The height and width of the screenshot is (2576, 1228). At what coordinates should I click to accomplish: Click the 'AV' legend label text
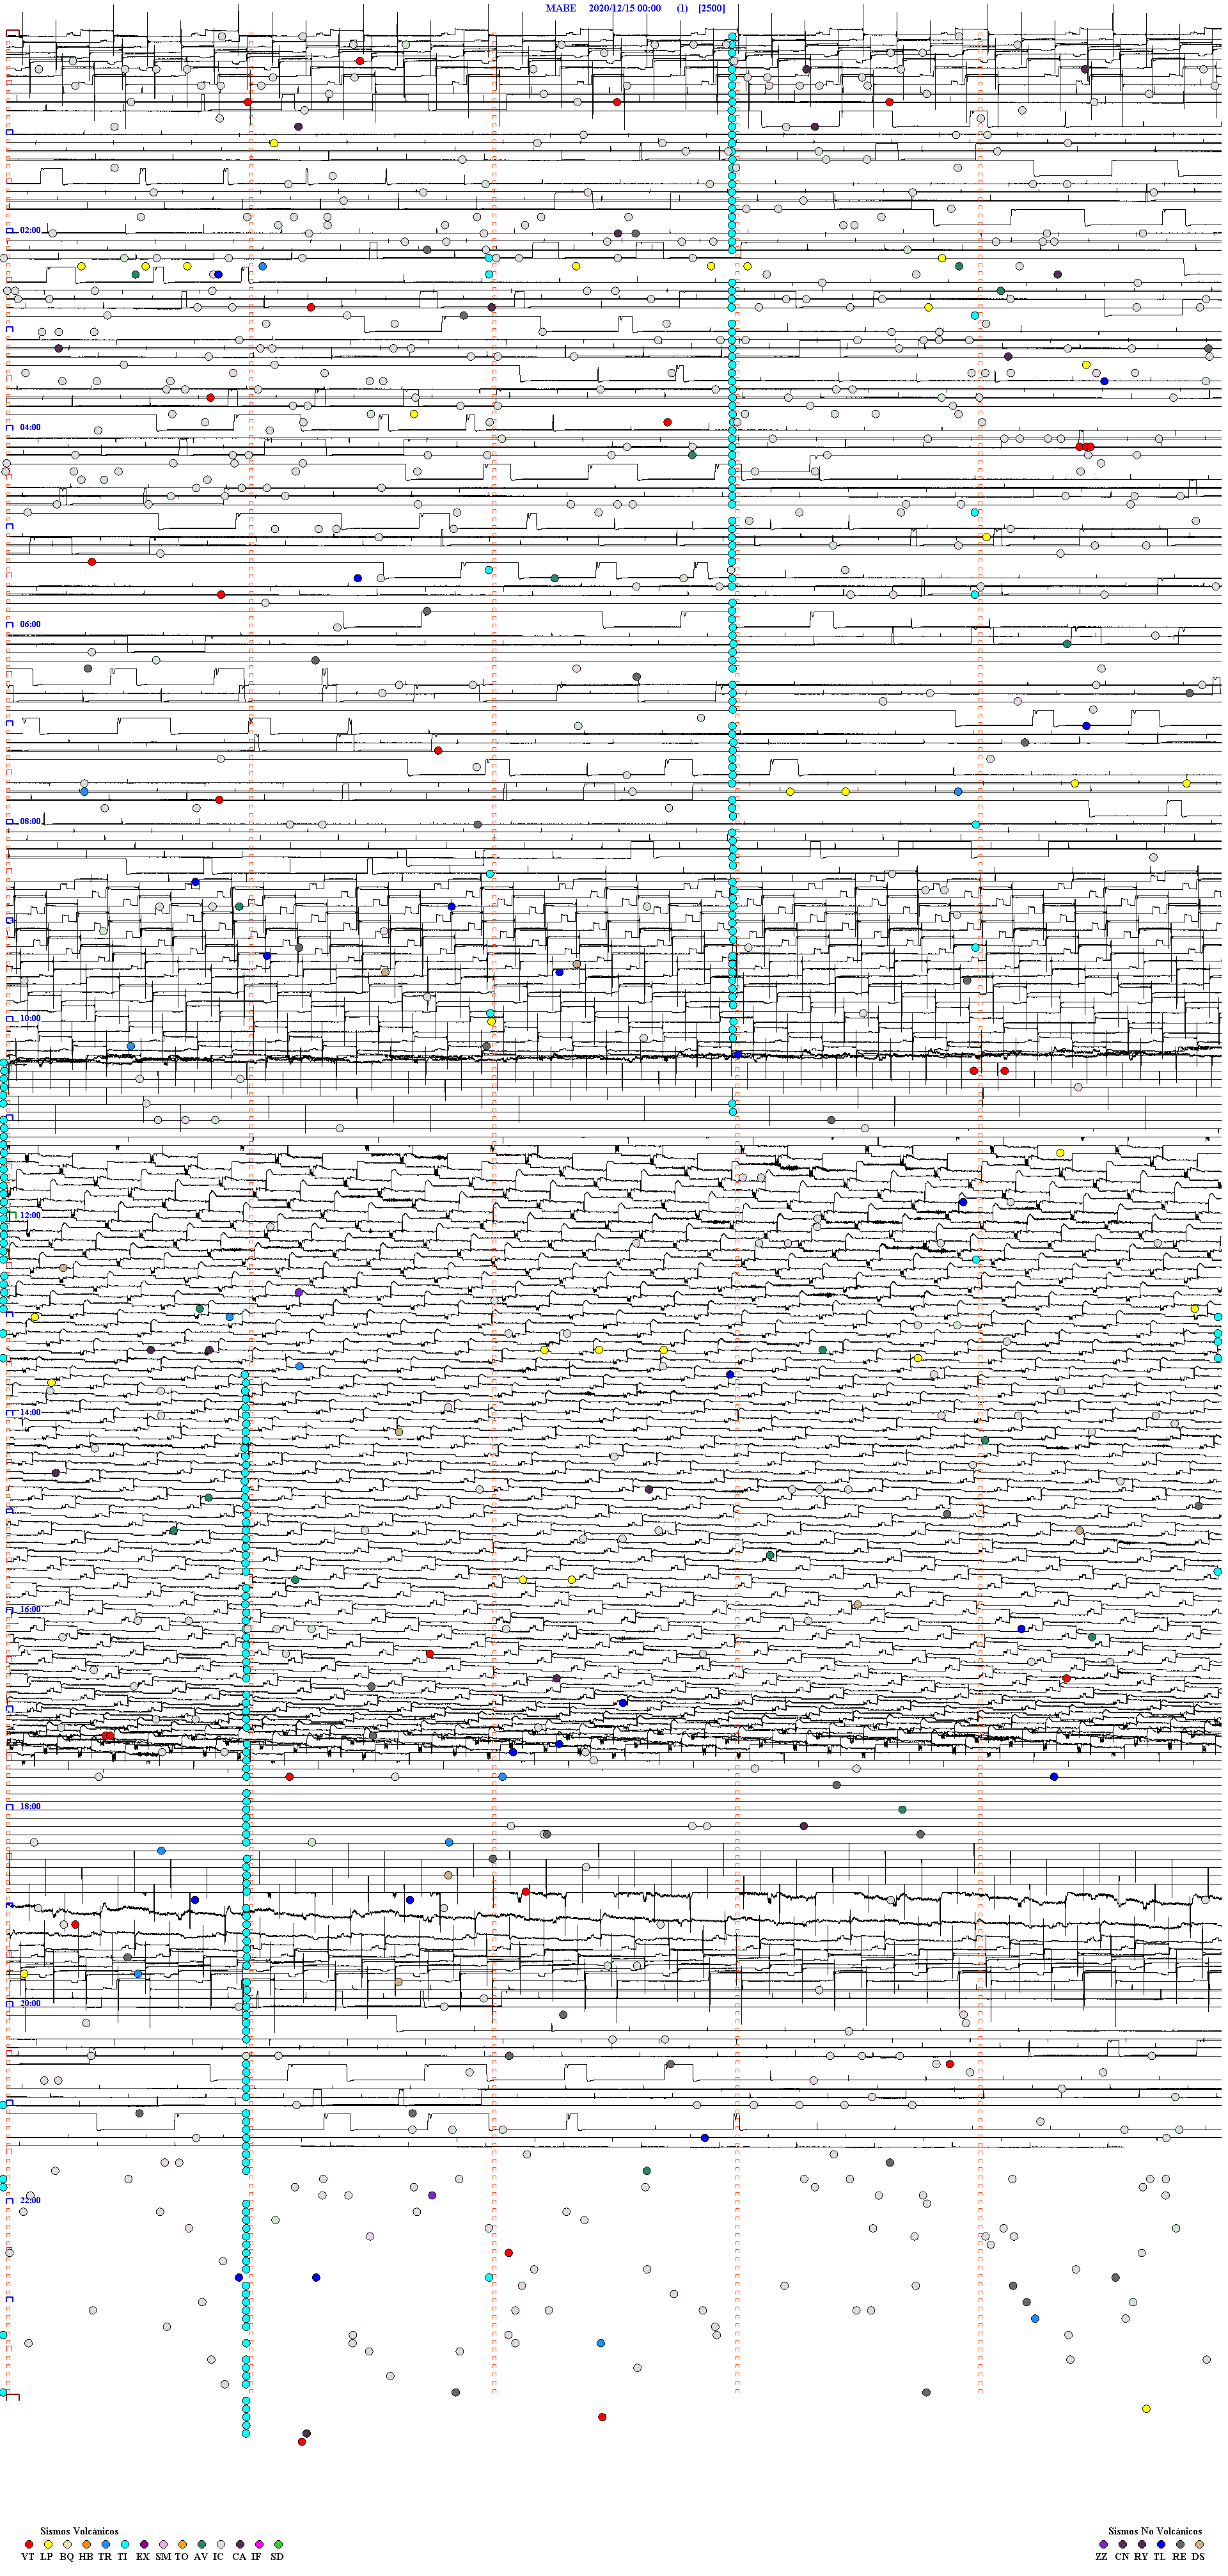pyautogui.click(x=201, y=2557)
